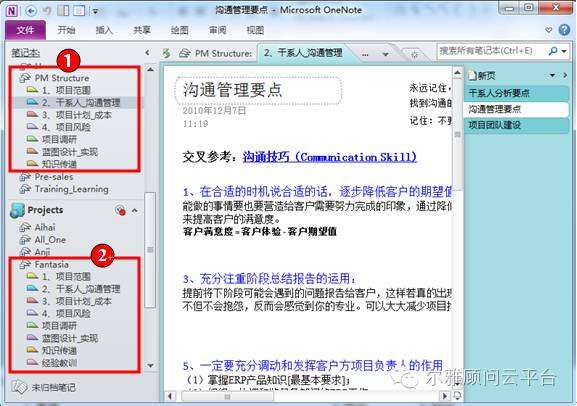Open the Customize Quick Access Toolbar dropdown
The width and height of the screenshot is (577, 406).
pos(95,11)
